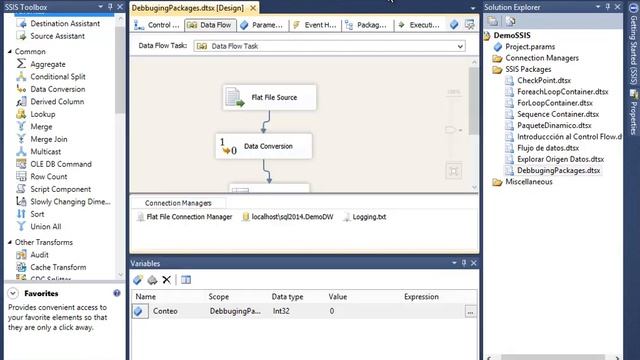Select the Flat File Source component
640x360 pixels.
coord(269,97)
